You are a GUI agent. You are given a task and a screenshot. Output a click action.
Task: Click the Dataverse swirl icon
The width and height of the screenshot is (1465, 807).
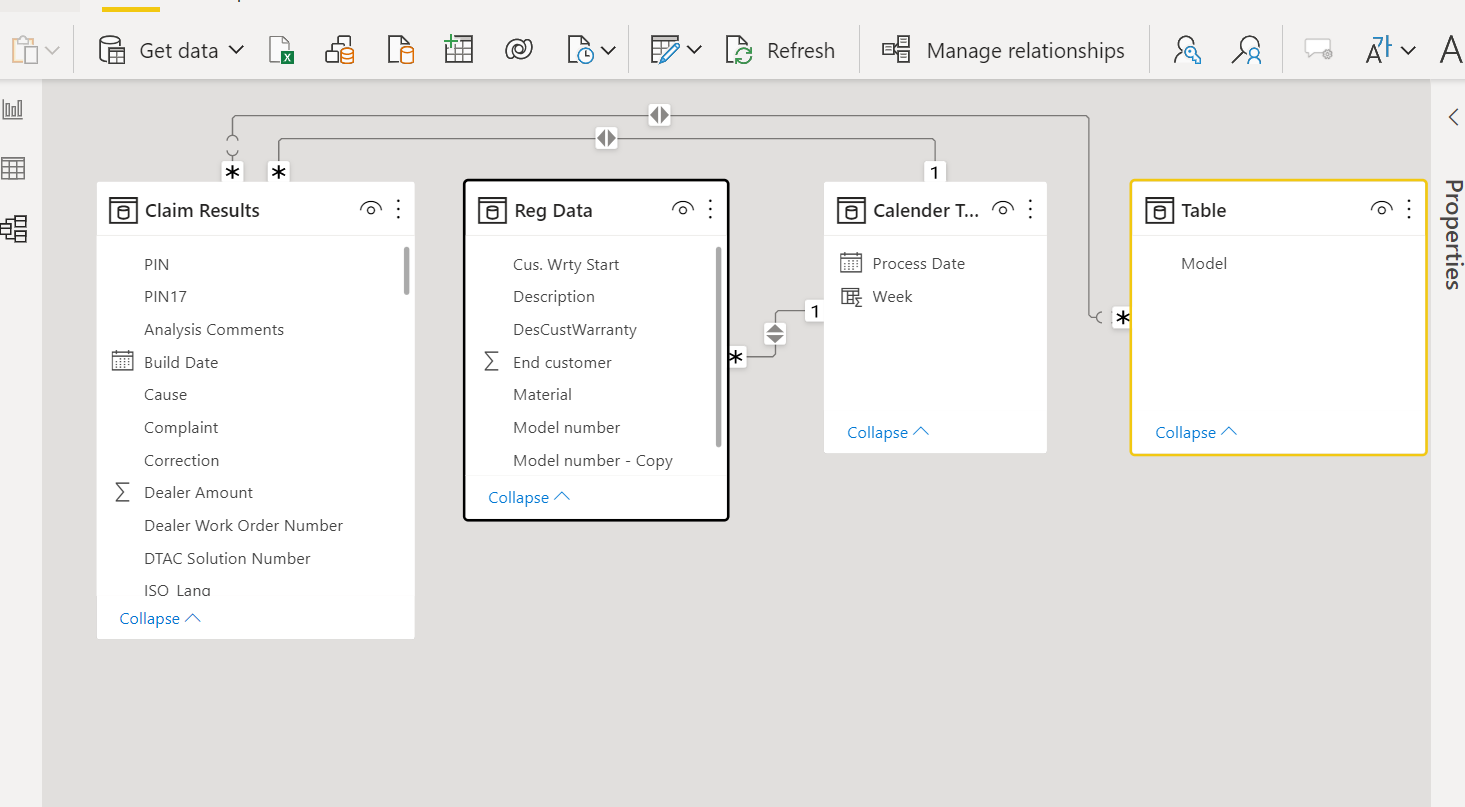point(519,50)
